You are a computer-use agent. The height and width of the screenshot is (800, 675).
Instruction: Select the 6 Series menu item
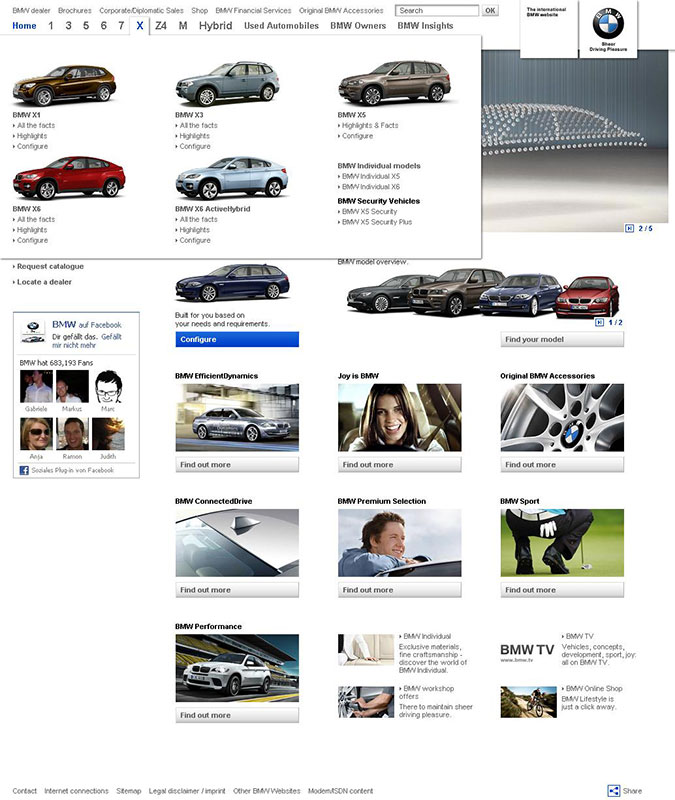(104, 26)
